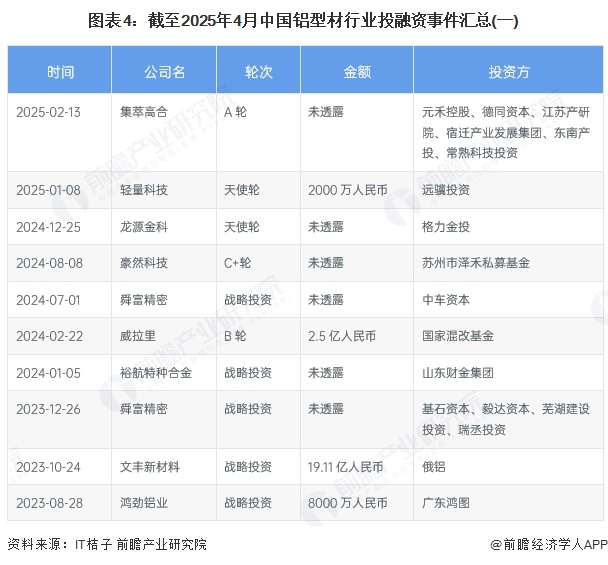Viewport: 608px width, 565px height.
Task: Click company name 轻量科技
Action: (144, 190)
